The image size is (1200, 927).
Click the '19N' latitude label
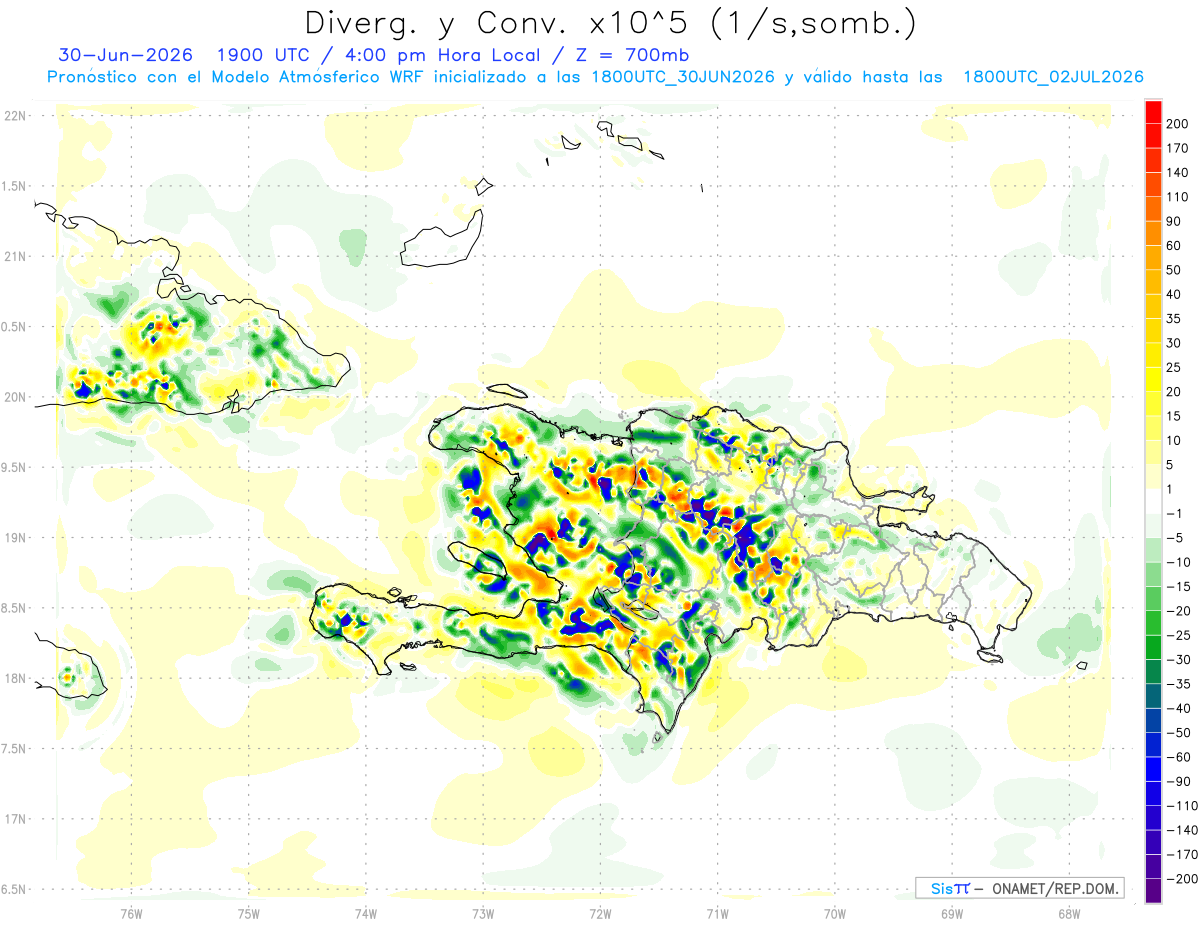click(x=14, y=538)
